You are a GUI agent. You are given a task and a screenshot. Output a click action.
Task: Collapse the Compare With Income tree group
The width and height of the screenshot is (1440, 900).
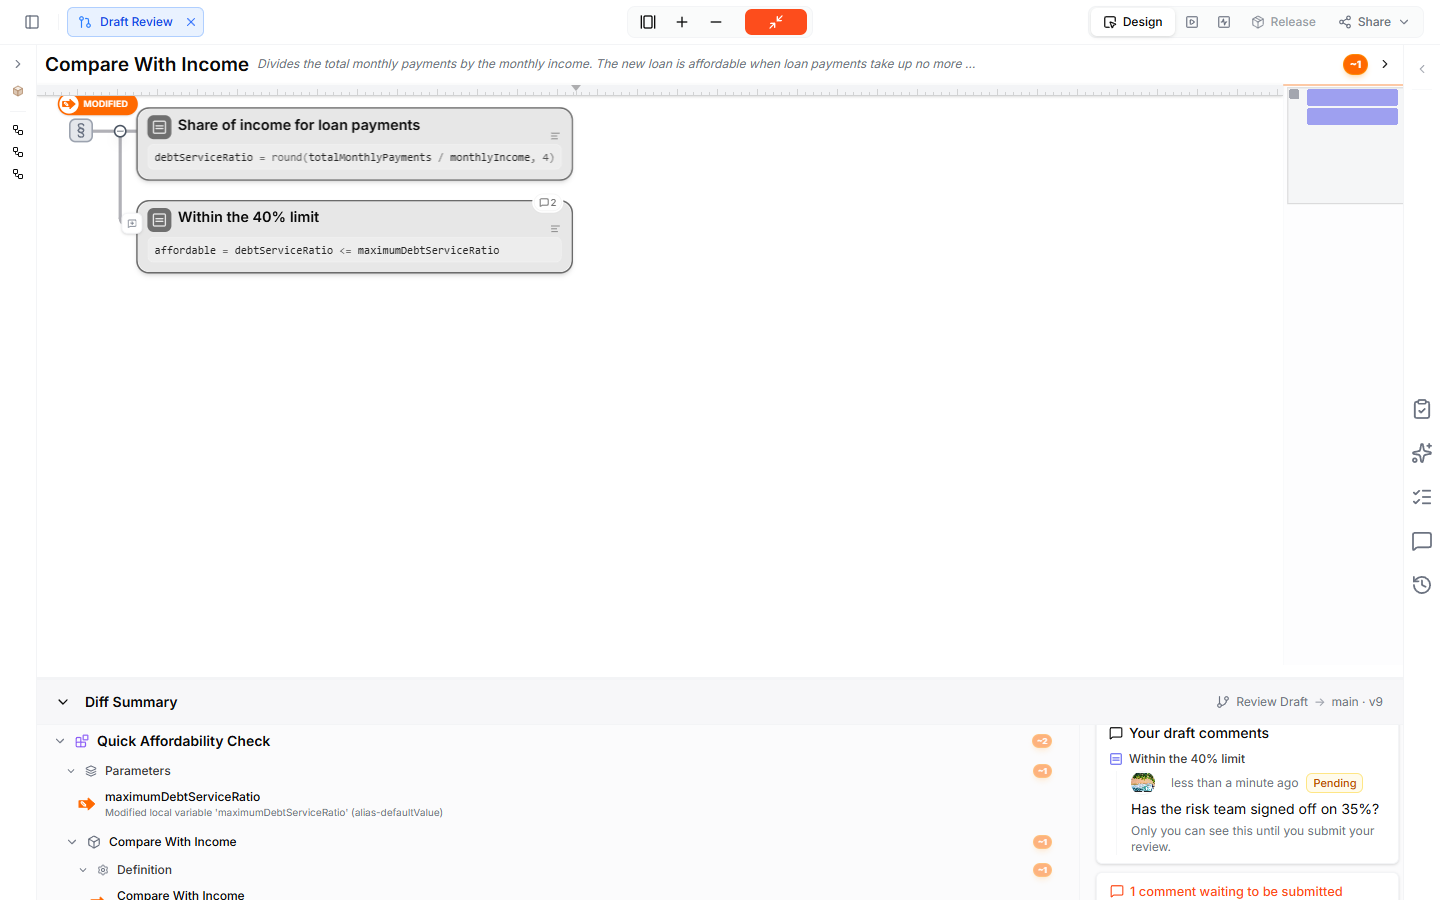(x=72, y=842)
